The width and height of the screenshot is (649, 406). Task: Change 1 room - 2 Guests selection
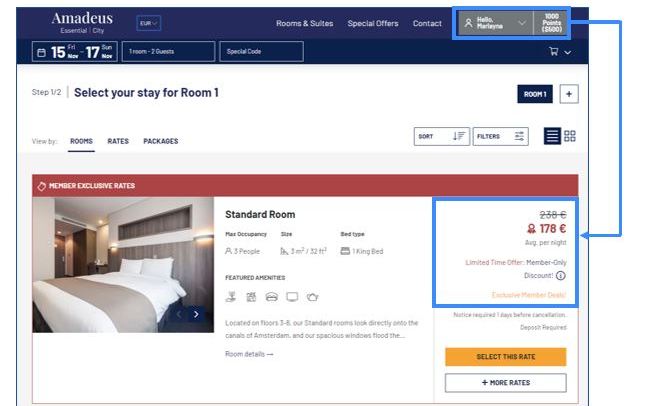coord(168,52)
